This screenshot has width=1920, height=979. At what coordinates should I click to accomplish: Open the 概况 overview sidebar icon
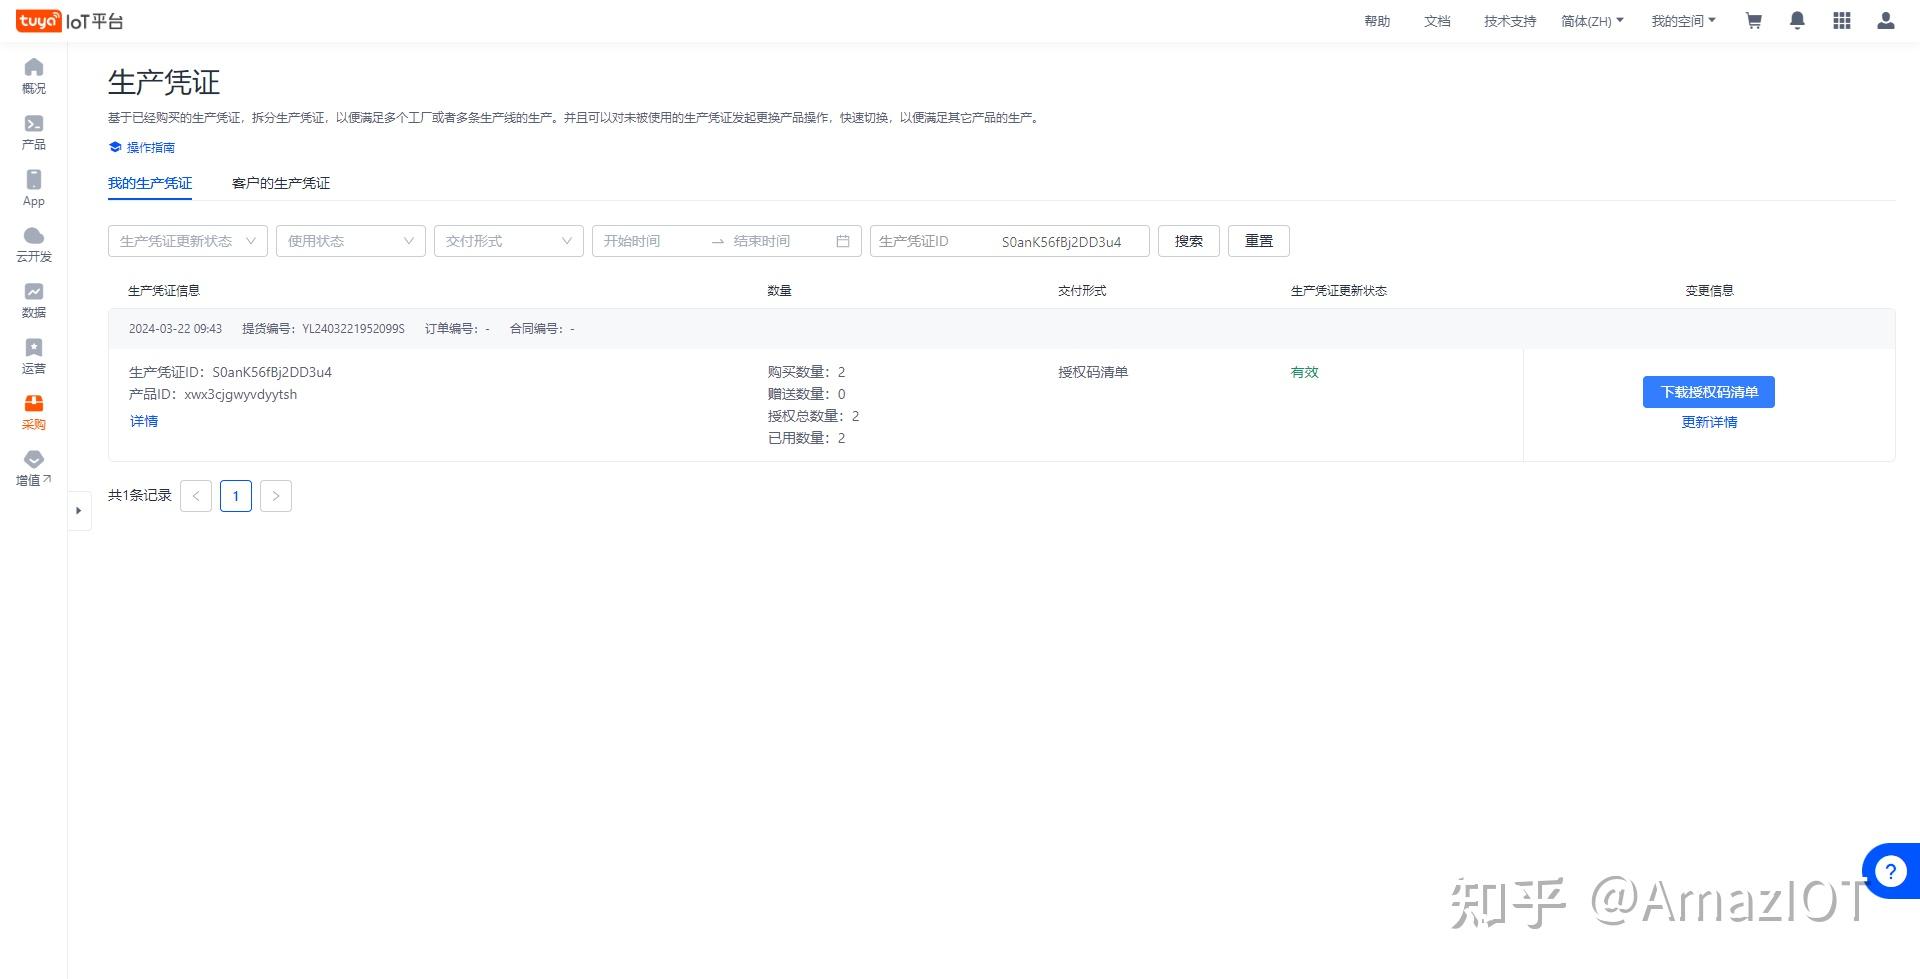click(x=33, y=75)
